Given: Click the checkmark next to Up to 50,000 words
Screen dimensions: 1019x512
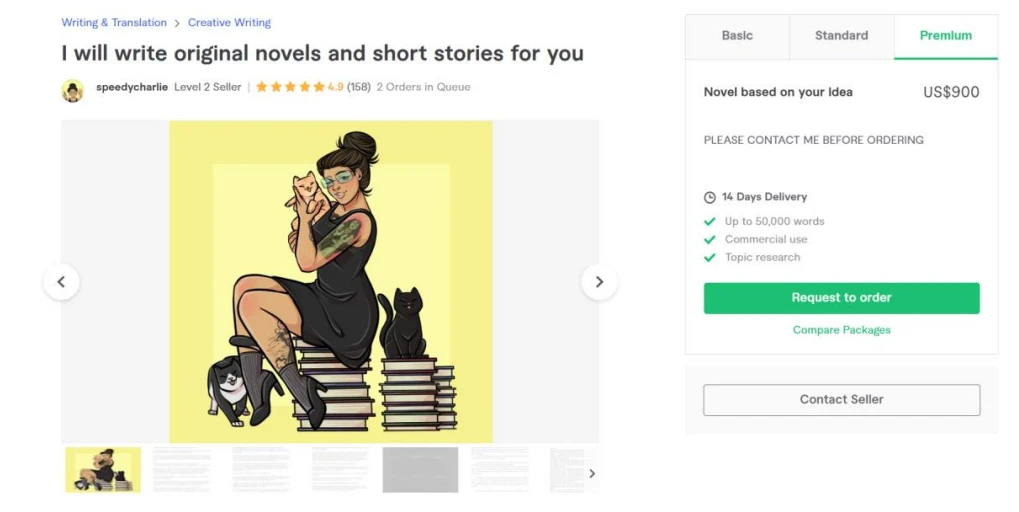Looking at the screenshot, I should [x=710, y=222].
